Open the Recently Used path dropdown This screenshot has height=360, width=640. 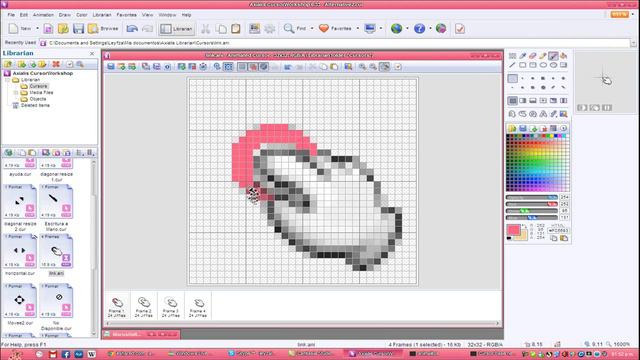633,43
